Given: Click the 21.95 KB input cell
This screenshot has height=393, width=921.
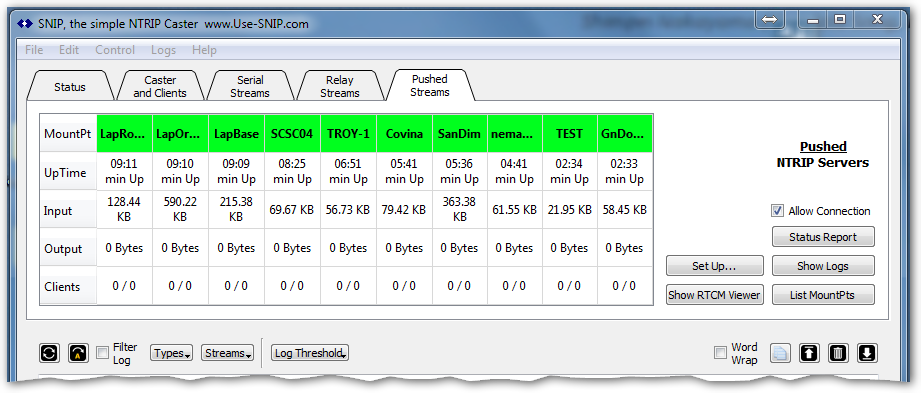Looking at the screenshot, I should coord(569,209).
